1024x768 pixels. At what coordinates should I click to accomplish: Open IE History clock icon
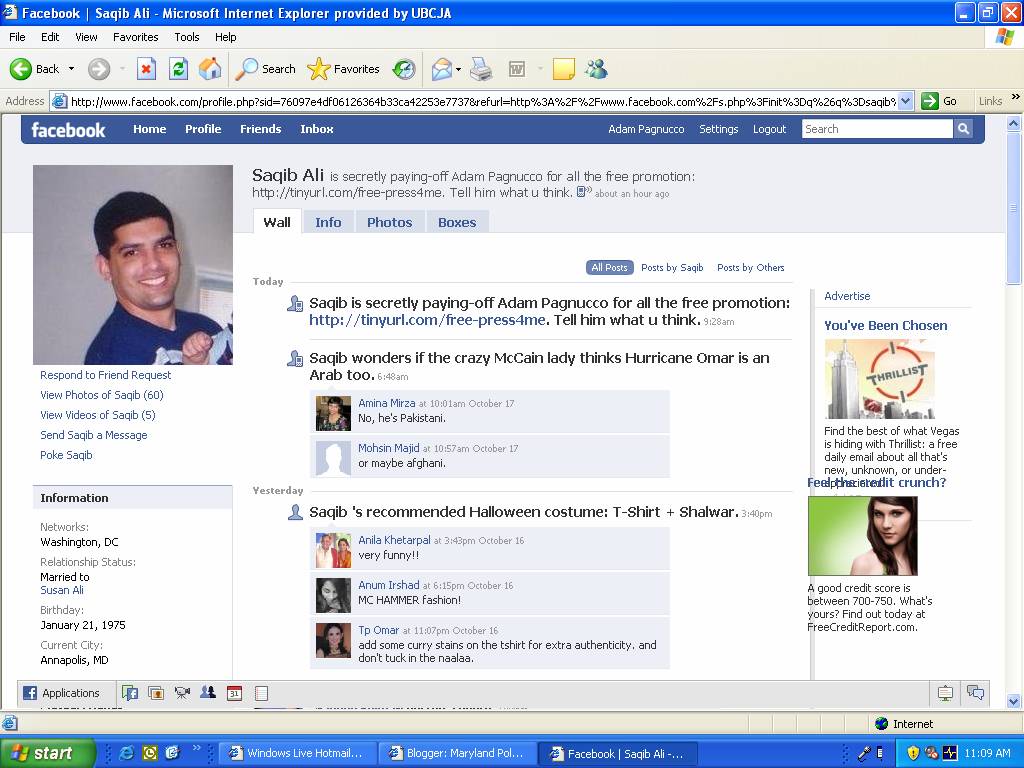(404, 69)
